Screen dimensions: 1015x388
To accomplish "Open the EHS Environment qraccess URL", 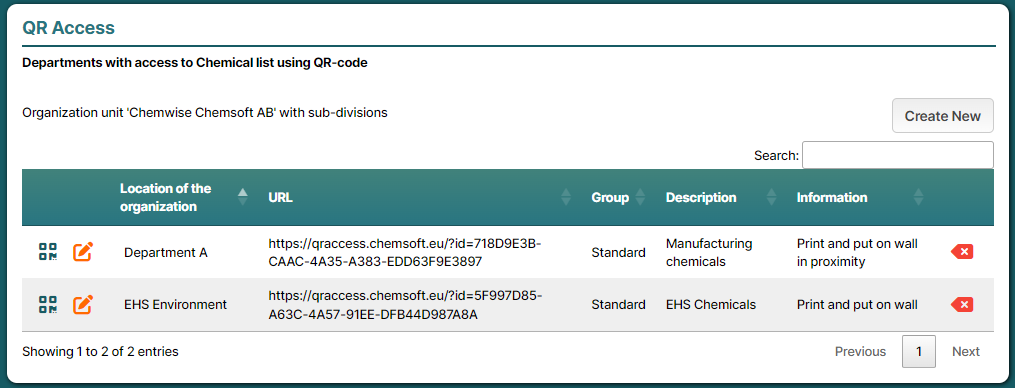I will (405, 305).
